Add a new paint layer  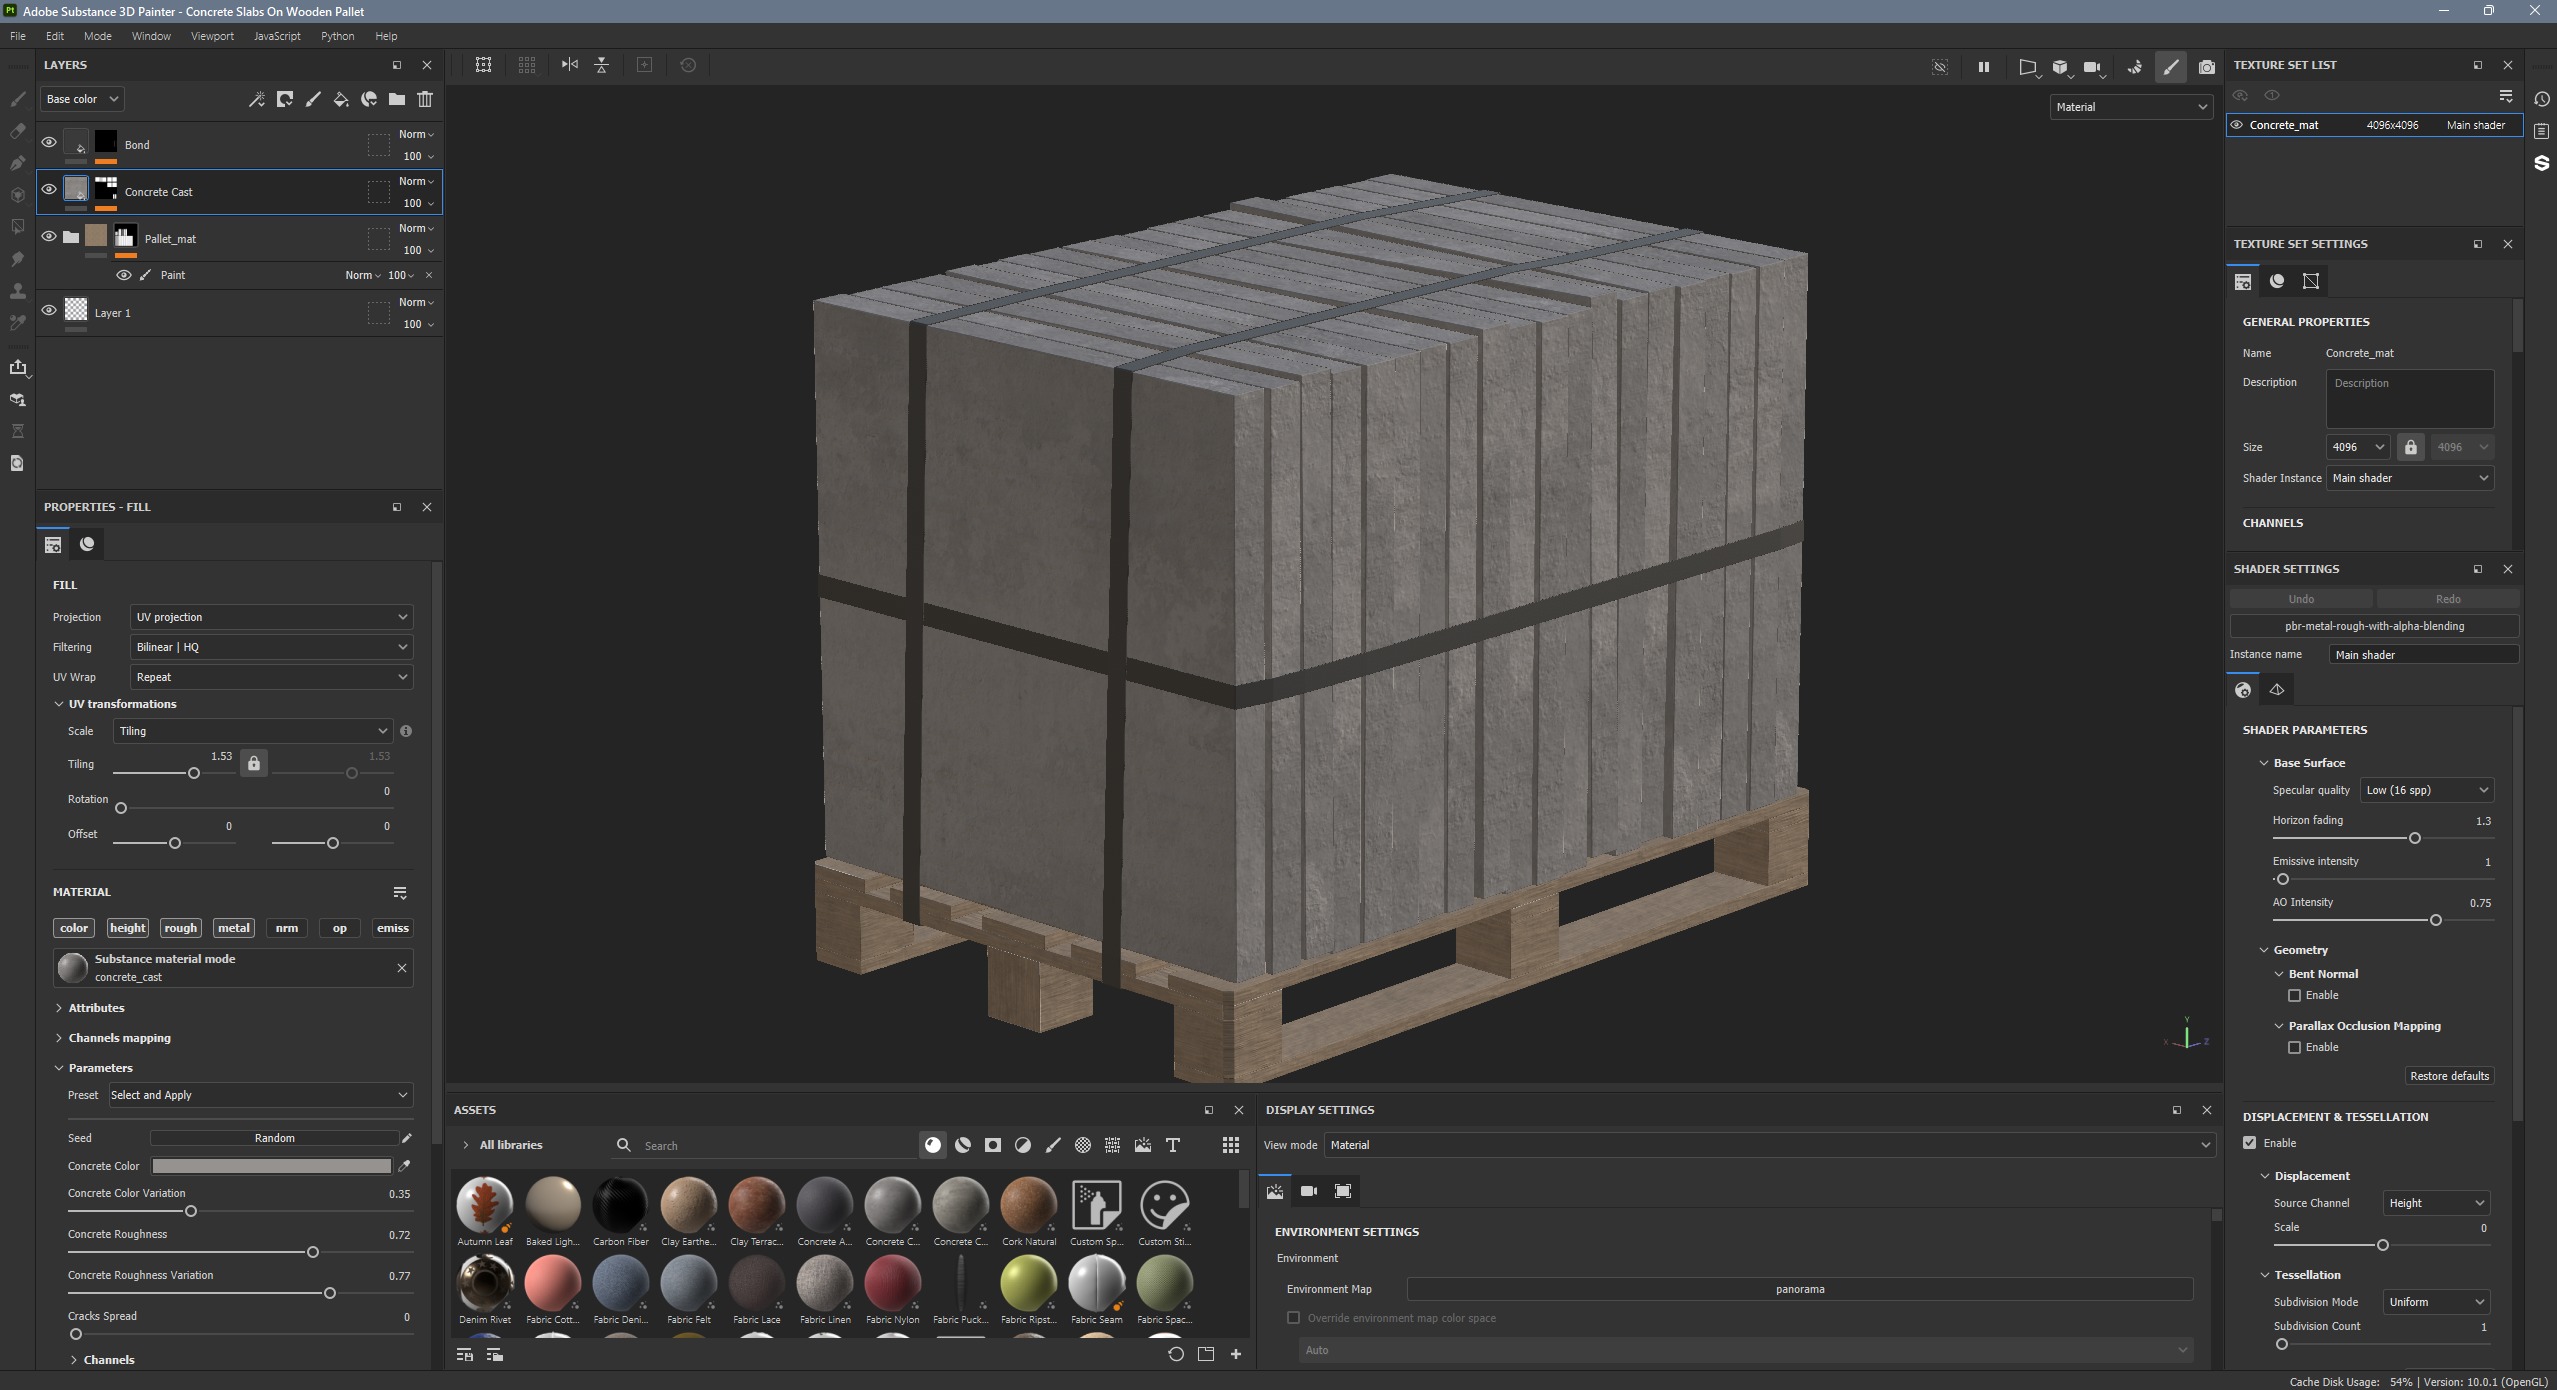point(313,99)
